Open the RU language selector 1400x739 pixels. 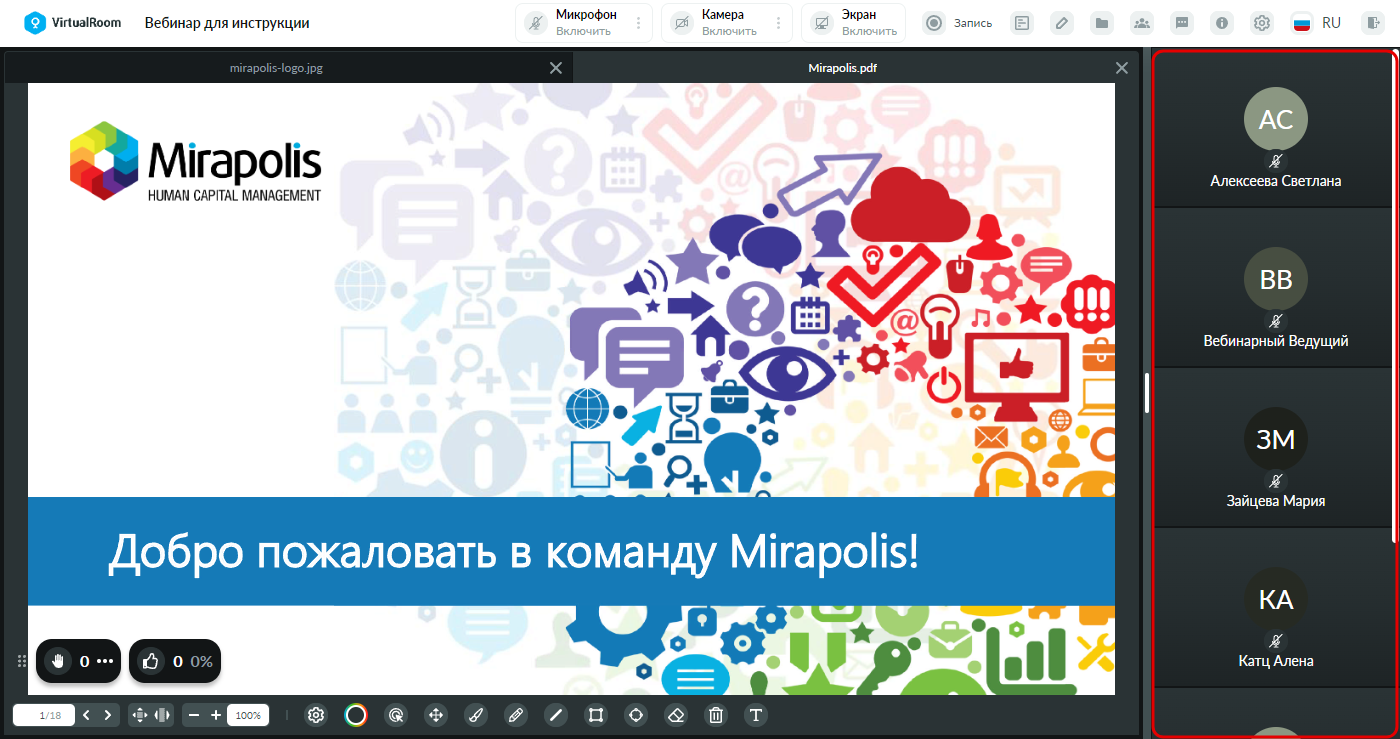click(x=1317, y=23)
